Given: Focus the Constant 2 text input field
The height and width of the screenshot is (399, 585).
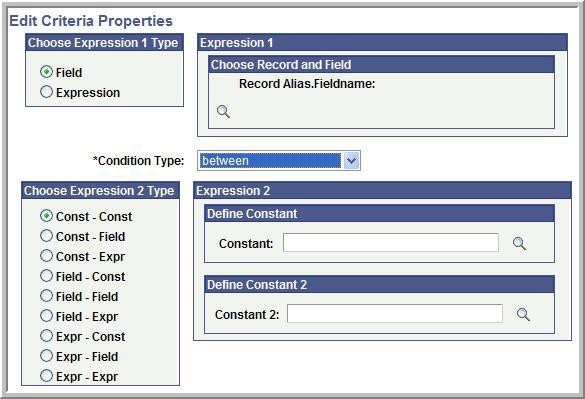Looking at the screenshot, I should 395,314.
